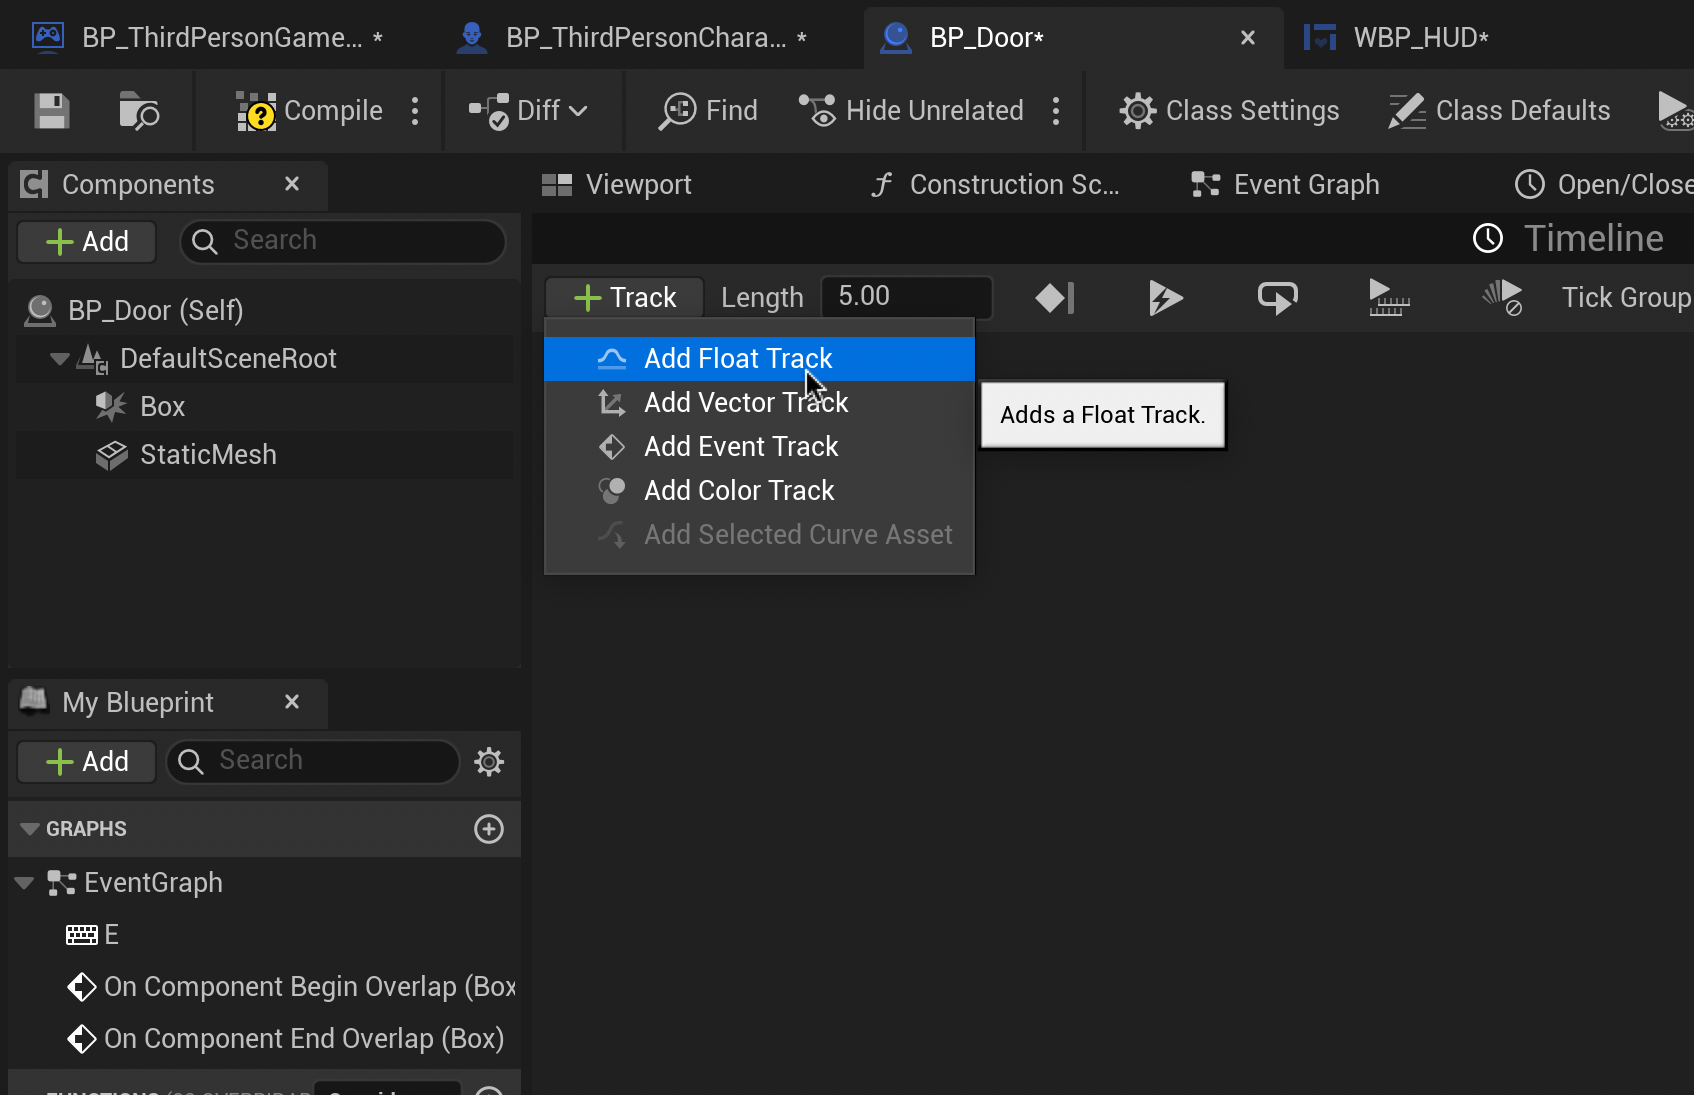This screenshot has height=1095, width=1694.
Task: Open Class Defaults
Action: (1499, 111)
